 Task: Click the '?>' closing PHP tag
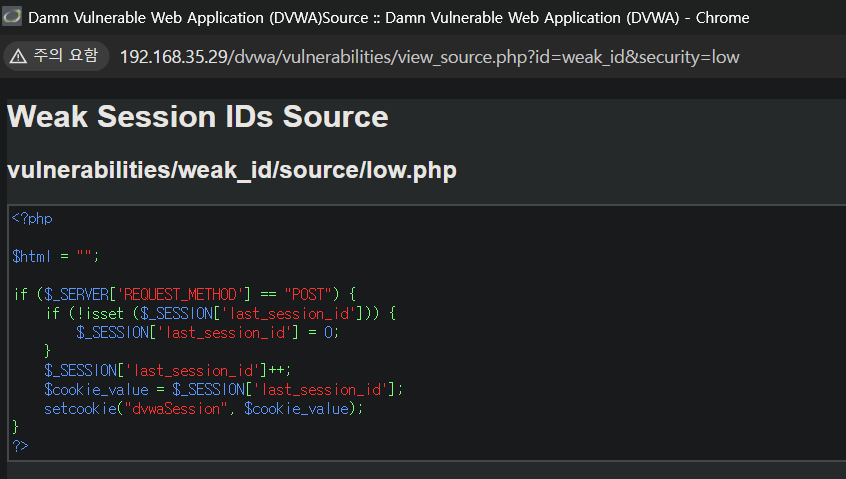20,446
